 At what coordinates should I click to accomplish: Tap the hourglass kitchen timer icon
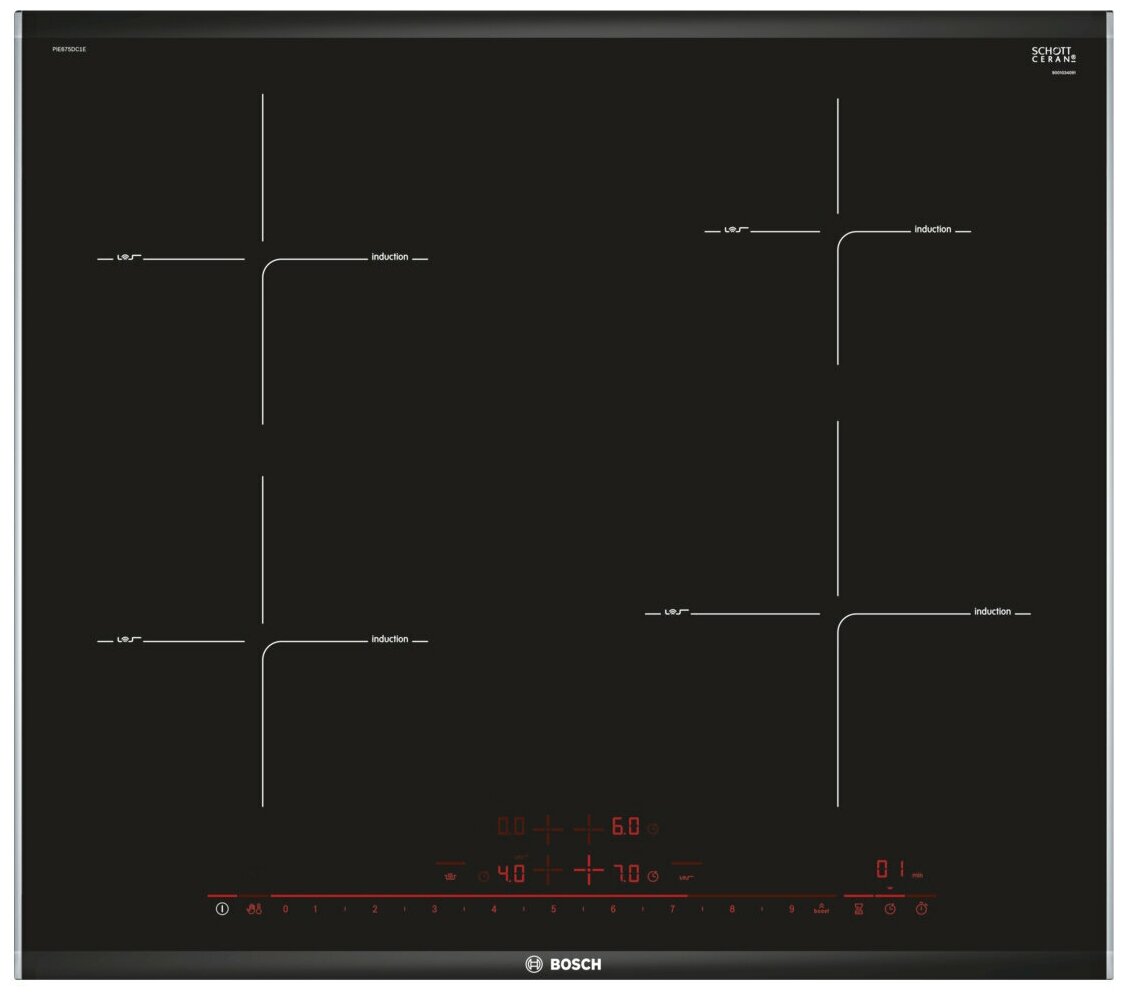pos(858,909)
